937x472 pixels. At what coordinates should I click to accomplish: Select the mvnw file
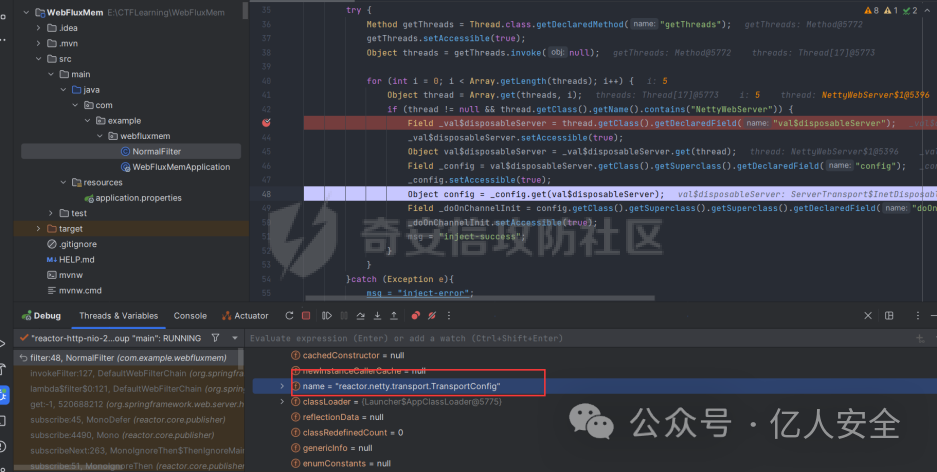tap(65, 275)
